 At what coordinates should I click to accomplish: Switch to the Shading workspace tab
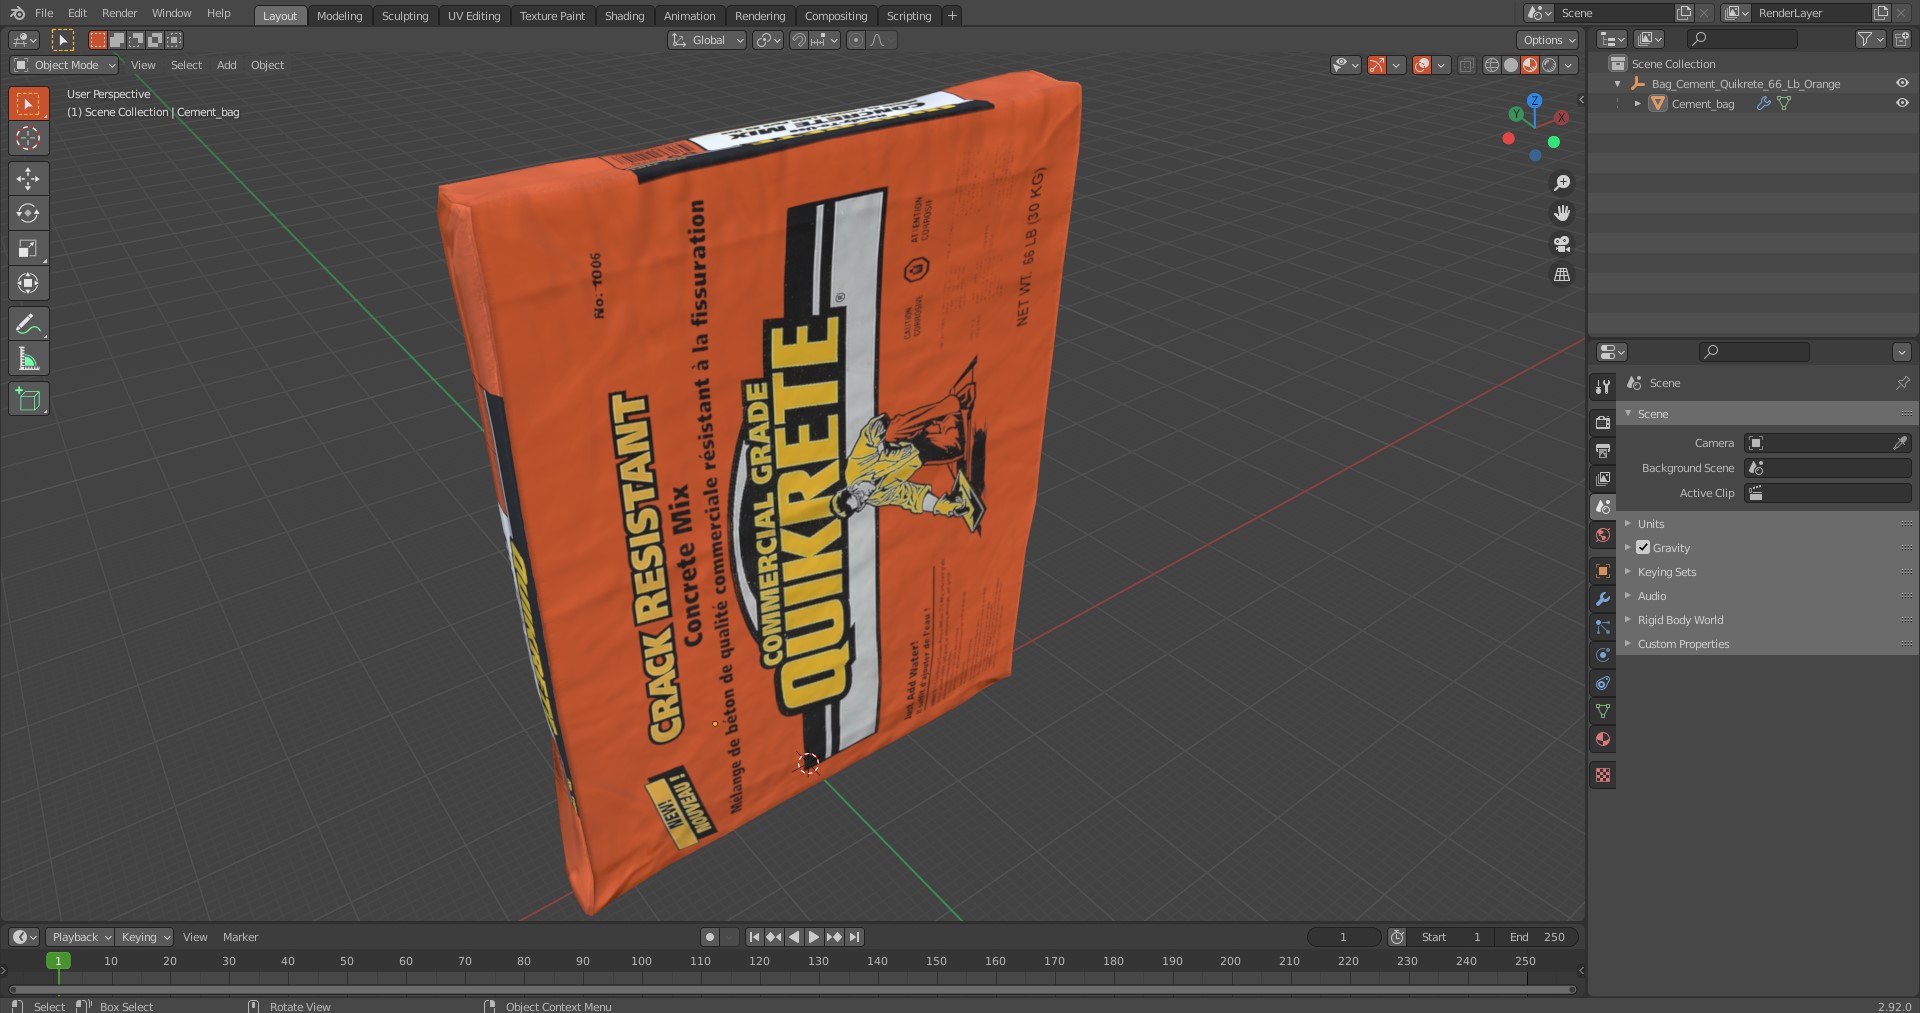(x=624, y=15)
